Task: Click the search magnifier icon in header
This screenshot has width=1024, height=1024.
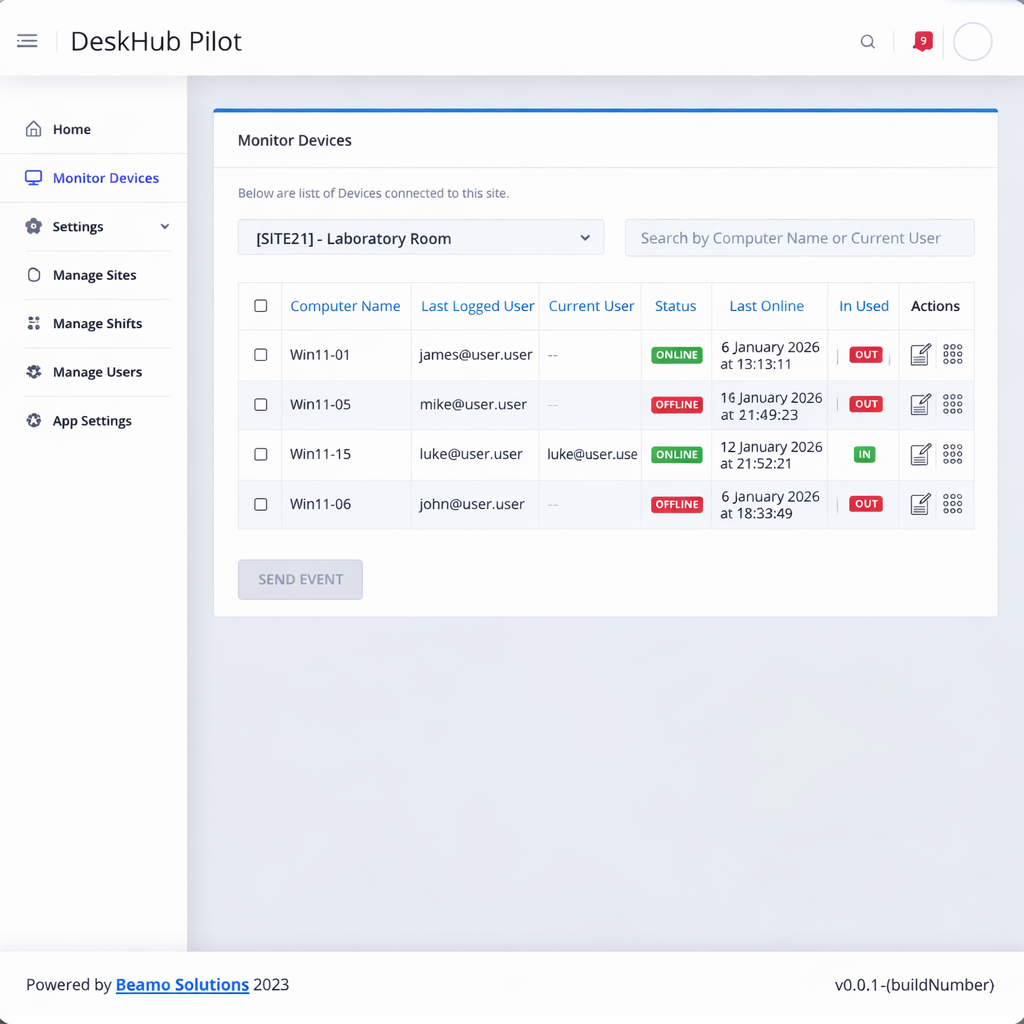Action: click(x=867, y=42)
